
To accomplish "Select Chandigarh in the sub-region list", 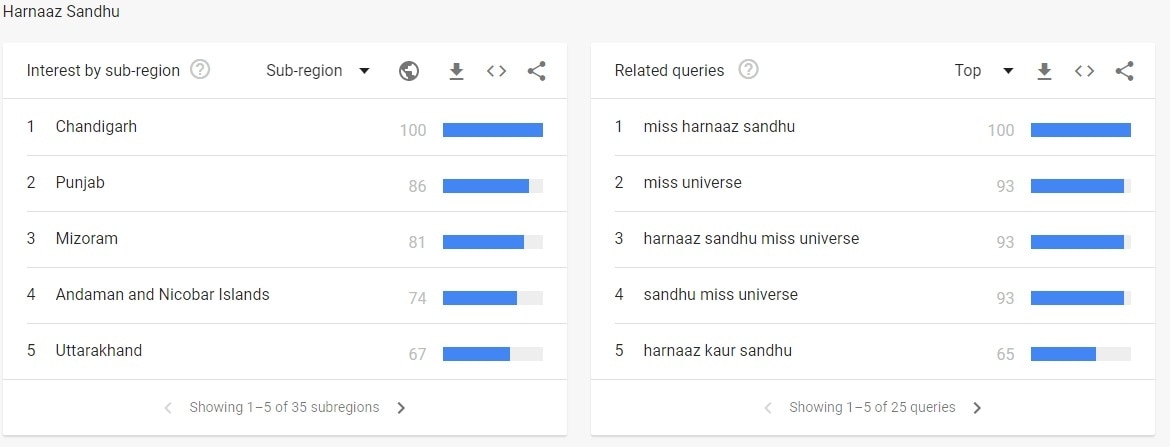I will tap(96, 127).
